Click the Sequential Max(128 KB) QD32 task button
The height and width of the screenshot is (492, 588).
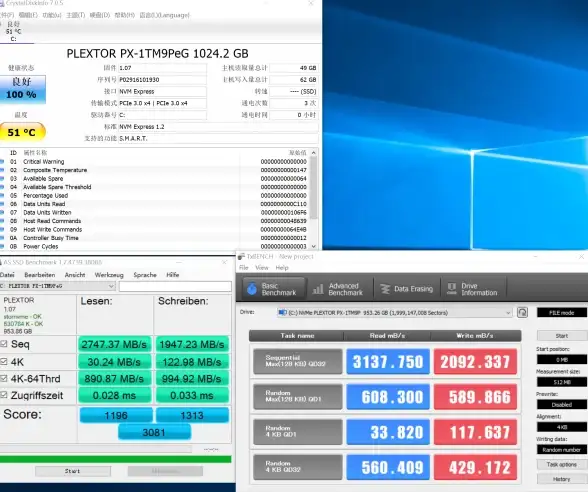point(298,361)
